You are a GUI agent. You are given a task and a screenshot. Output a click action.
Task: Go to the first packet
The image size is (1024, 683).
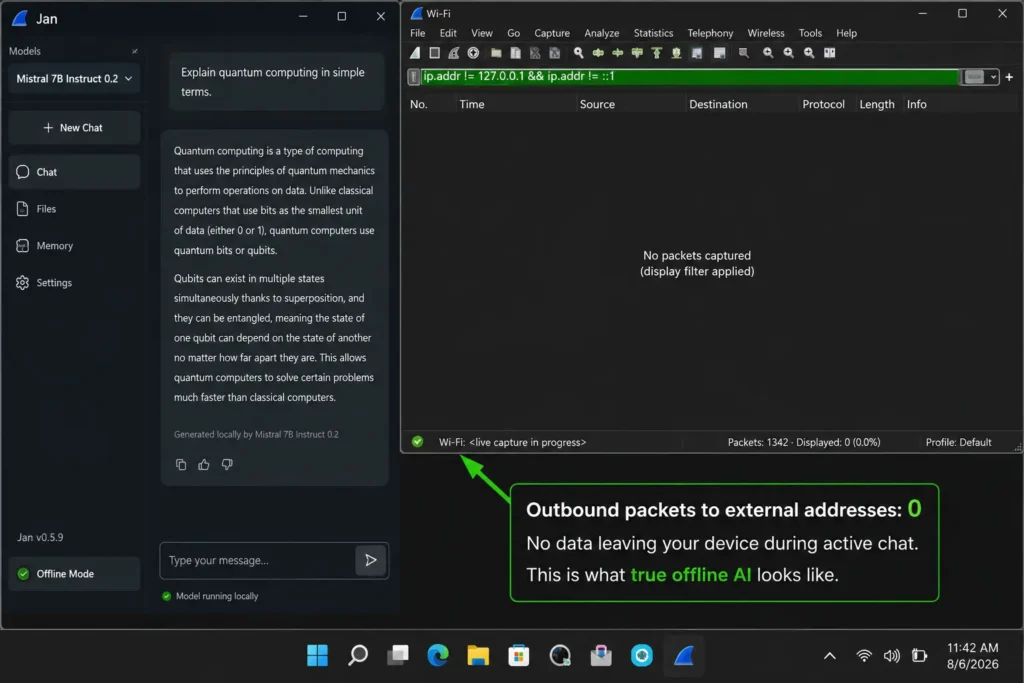(657, 53)
